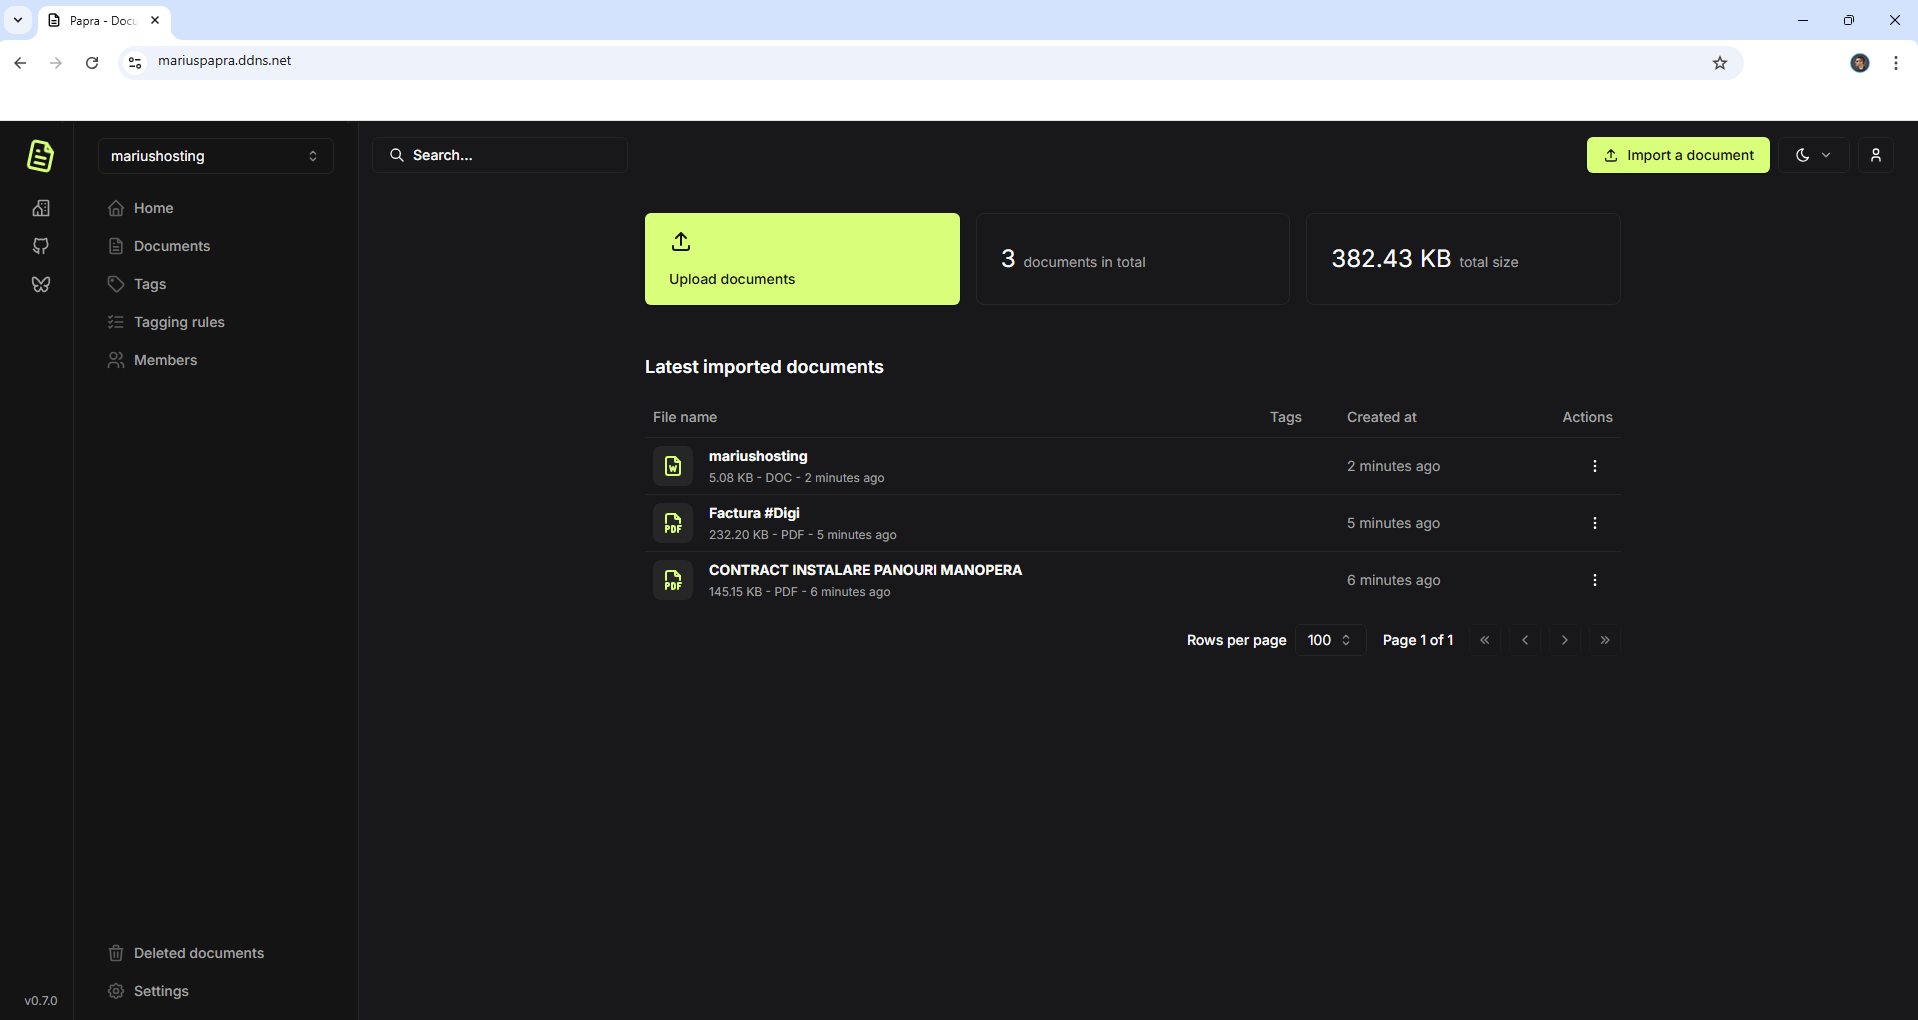Toggle the dark mode theme switcher
Image resolution: width=1918 pixels, height=1020 pixels.
click(1812, 155)
